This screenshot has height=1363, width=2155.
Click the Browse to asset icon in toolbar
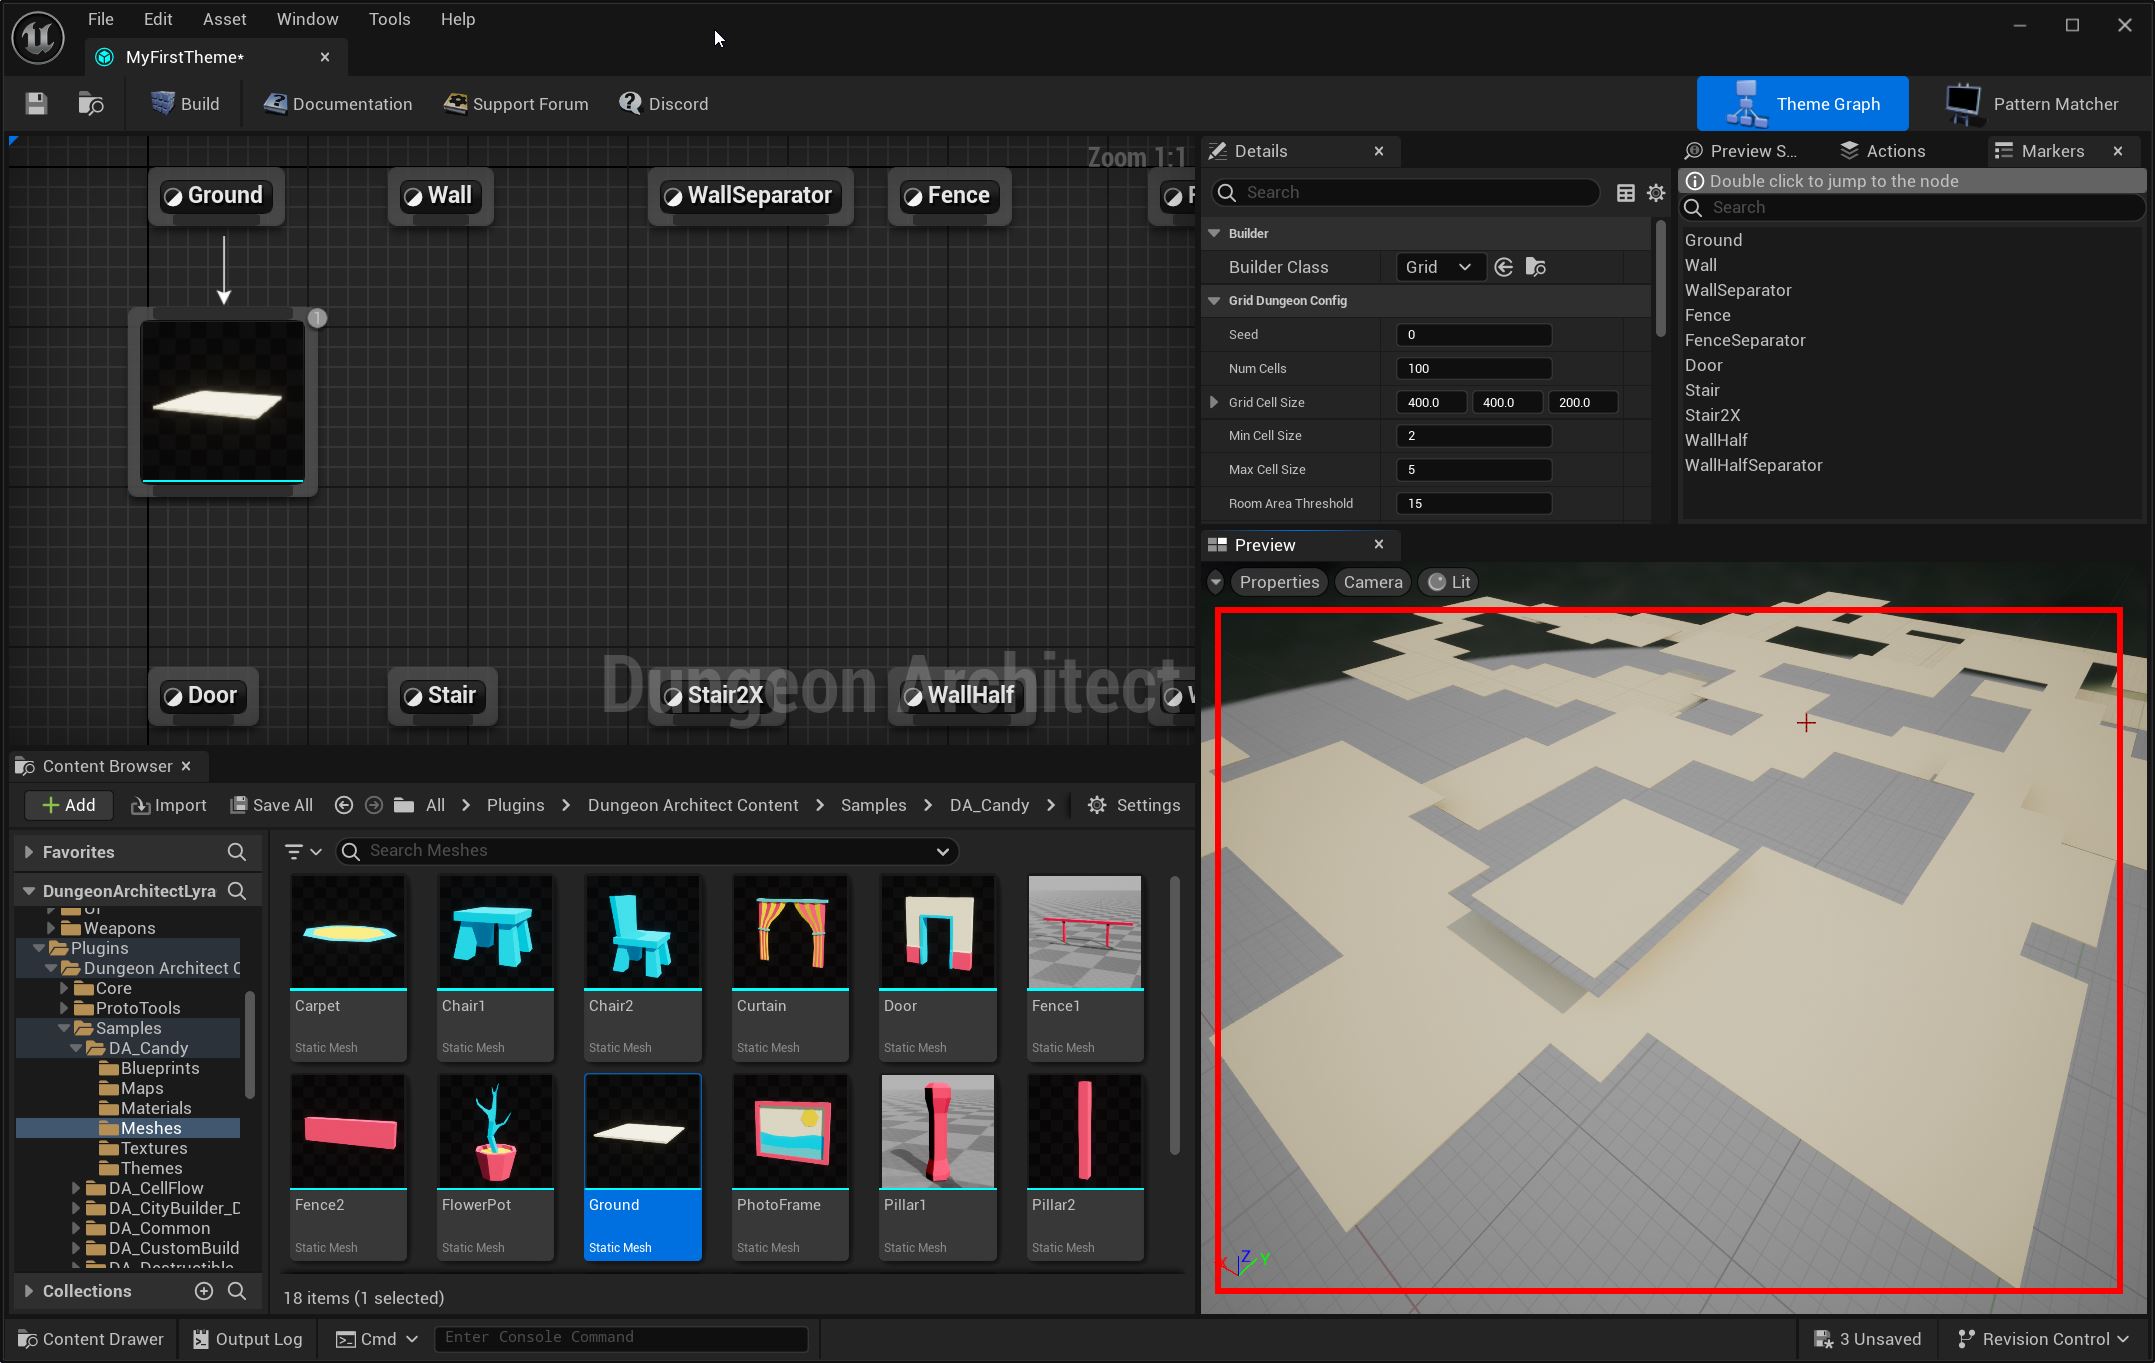[91, 104]
